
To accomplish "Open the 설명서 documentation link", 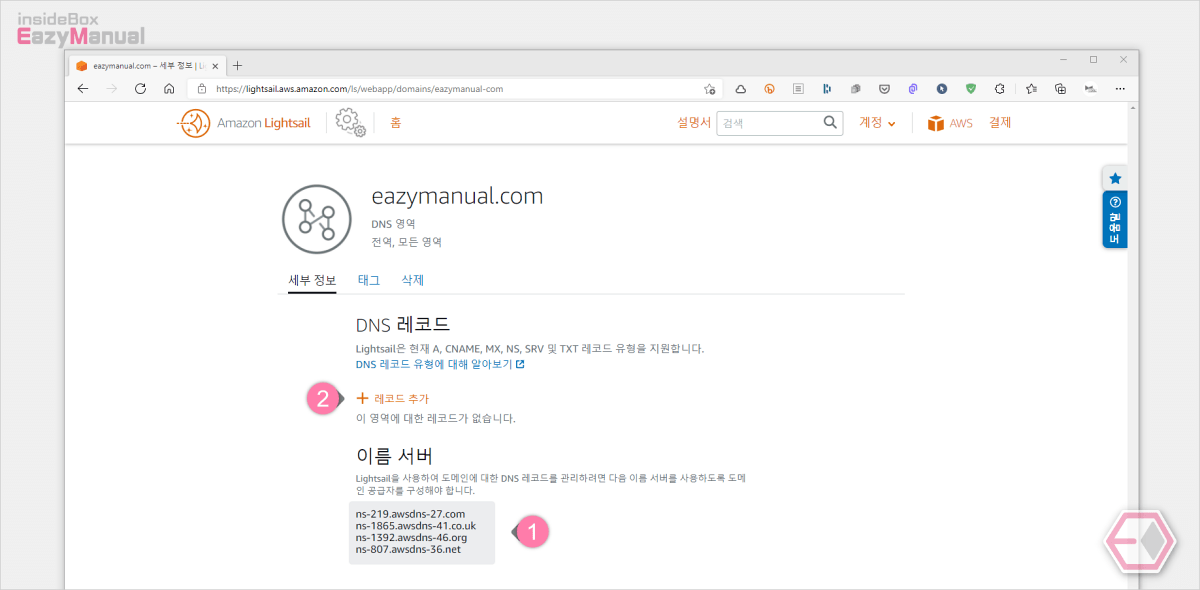I will click(x=693, y=123).
